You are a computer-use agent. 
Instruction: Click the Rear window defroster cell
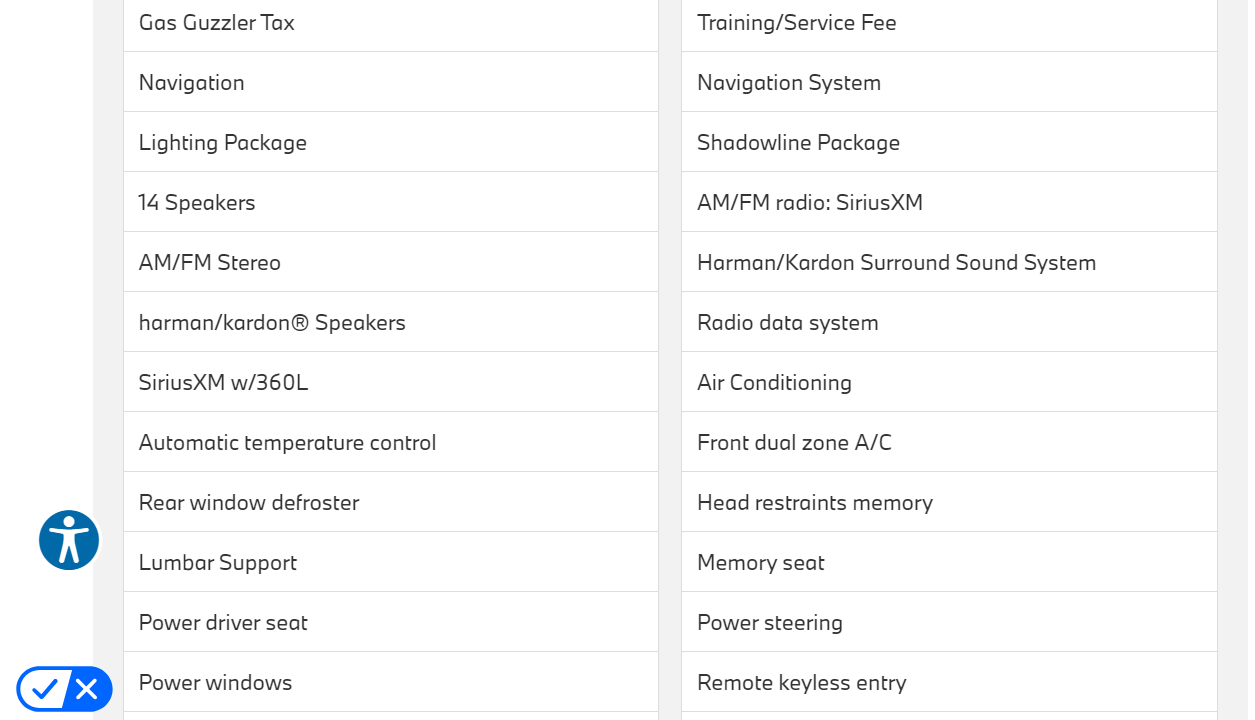click(x=249, y=502)
